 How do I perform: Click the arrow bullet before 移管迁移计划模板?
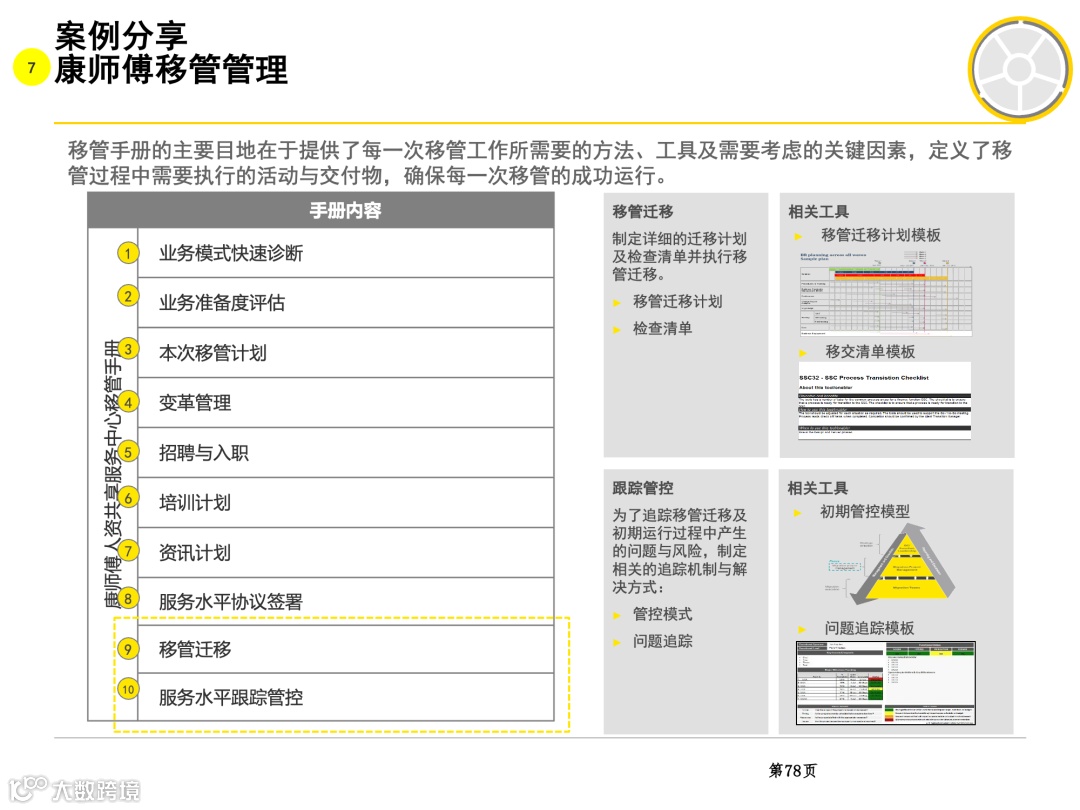pos(798,236)
